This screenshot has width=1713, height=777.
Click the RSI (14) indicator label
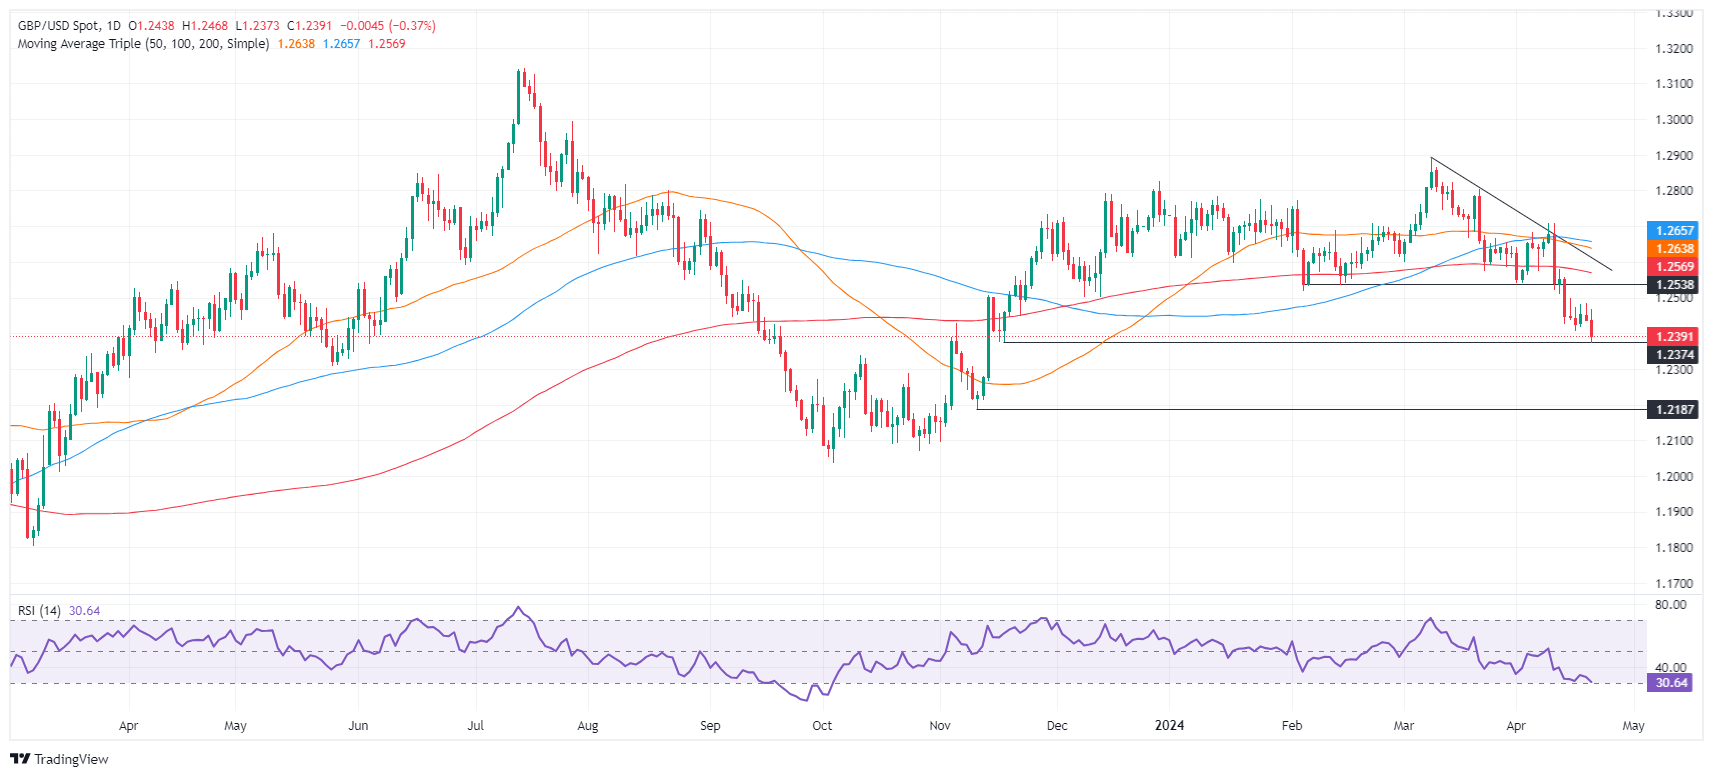coord(39,611)
